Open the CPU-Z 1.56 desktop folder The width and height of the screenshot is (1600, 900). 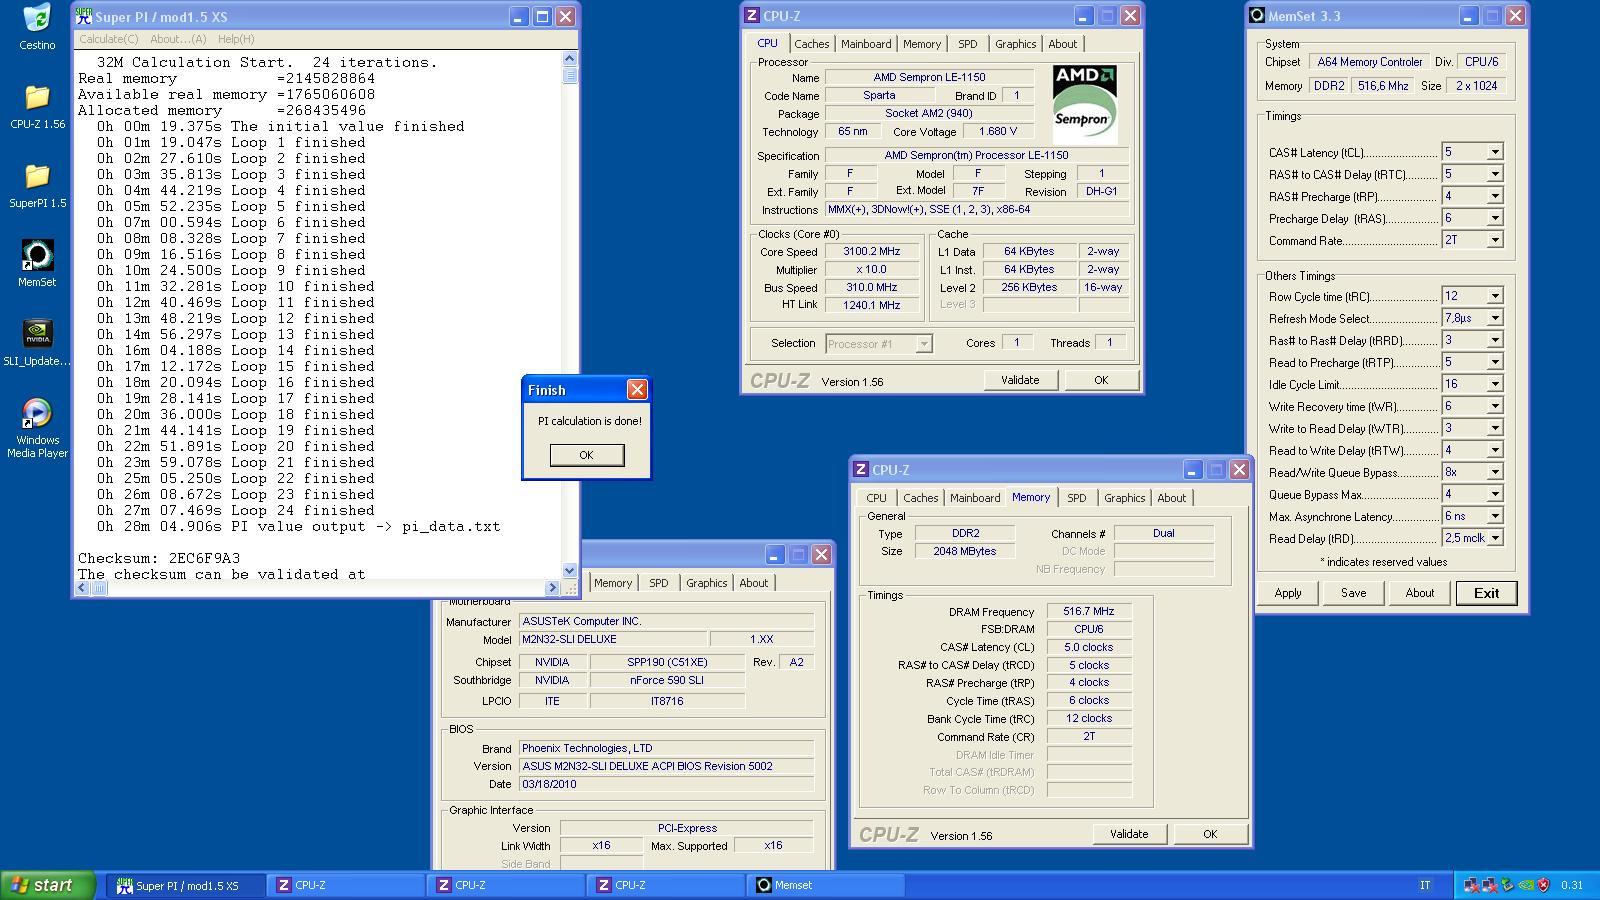click(37, 106)
